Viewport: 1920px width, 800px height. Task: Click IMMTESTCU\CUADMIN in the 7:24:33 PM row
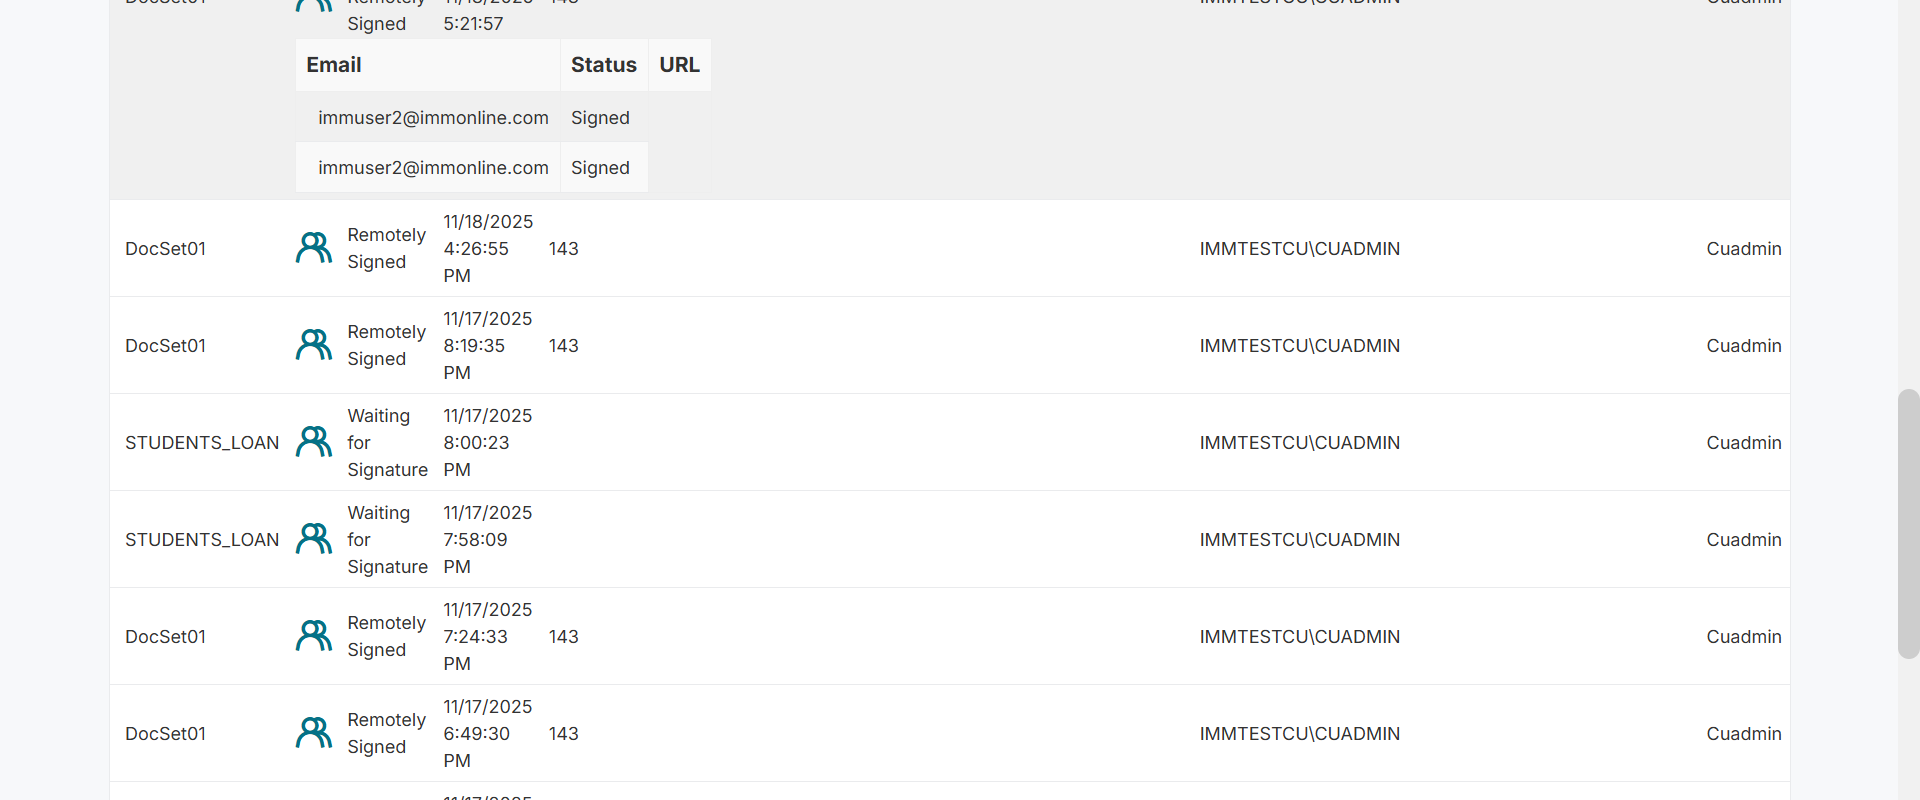(x=1299, y=636)
